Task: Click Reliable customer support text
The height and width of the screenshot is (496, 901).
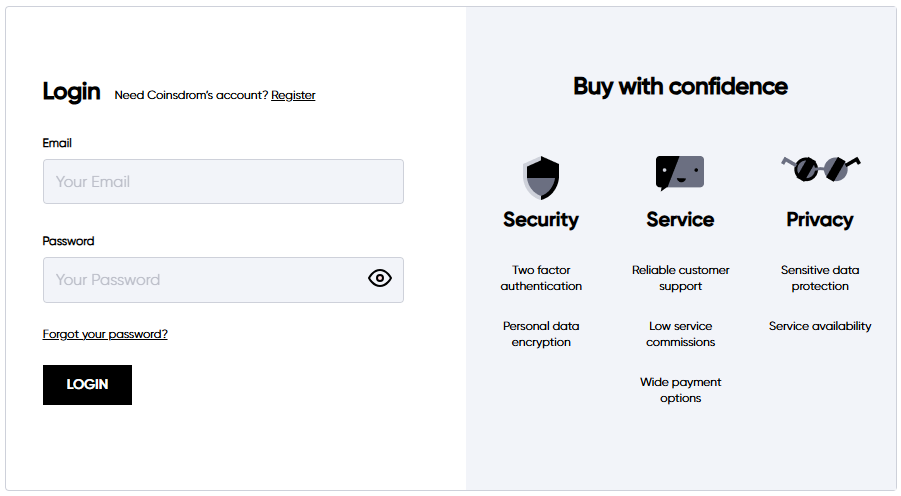Action: coord(680,278)
